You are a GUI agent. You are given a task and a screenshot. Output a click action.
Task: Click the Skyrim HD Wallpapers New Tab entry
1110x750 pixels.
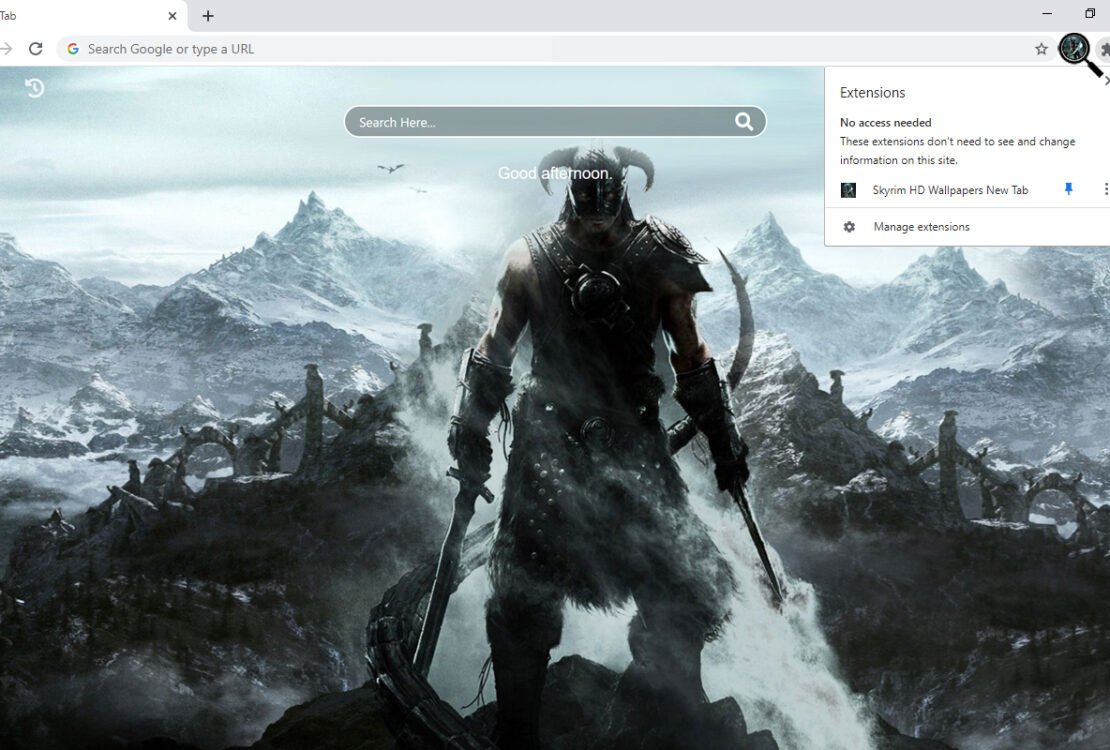coord(950,190)
